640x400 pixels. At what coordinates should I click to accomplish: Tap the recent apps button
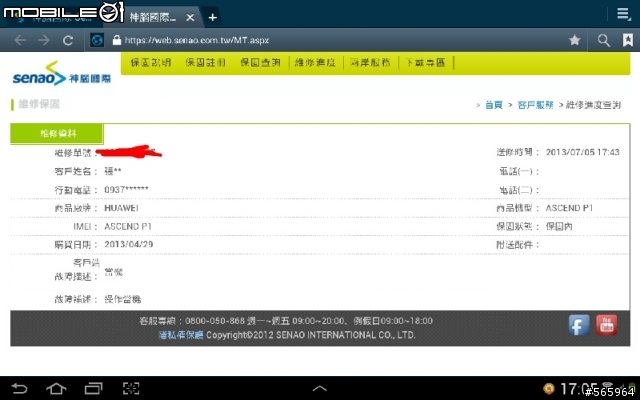click(93, 388)
